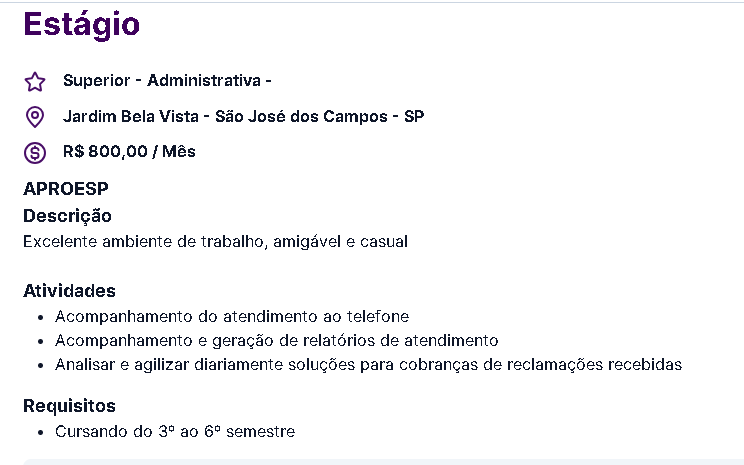The image size is (744, 465).
Task: Click the dollar salary icon
Action: click(x=35, y=153)
